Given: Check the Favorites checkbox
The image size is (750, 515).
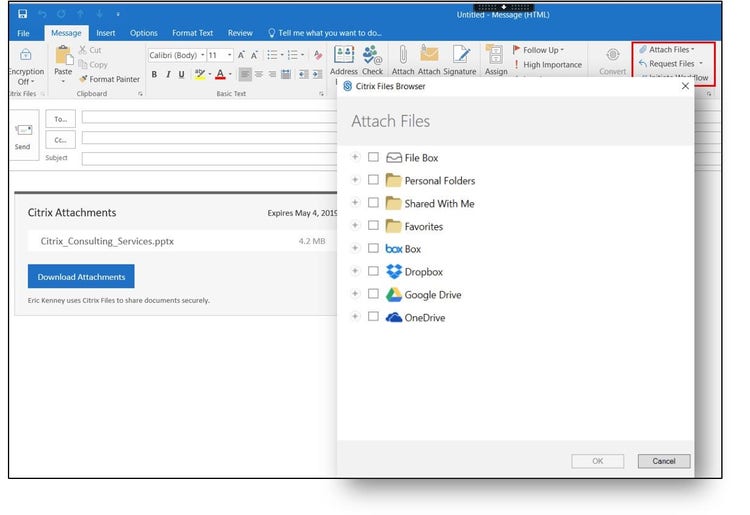Looking at the screenshot, I should click(374, 225).
